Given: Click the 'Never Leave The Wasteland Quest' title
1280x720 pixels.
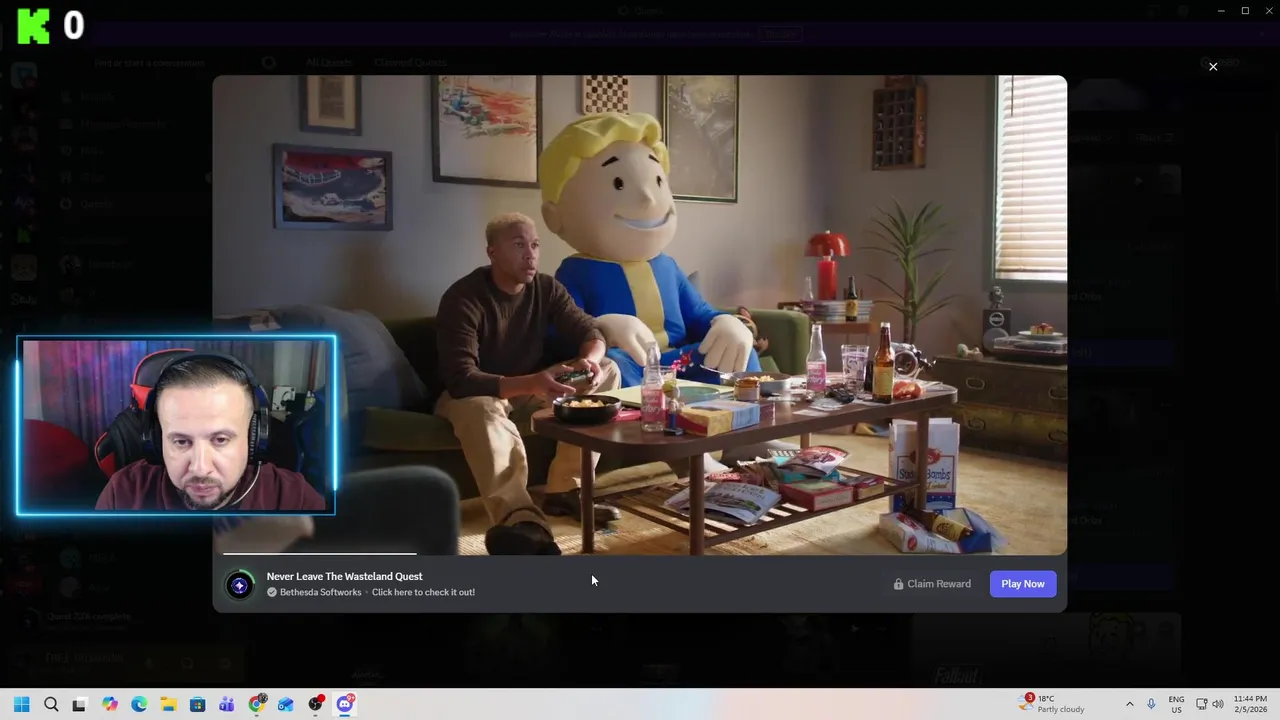Looking at the screenshot, I should pos(344,576).
